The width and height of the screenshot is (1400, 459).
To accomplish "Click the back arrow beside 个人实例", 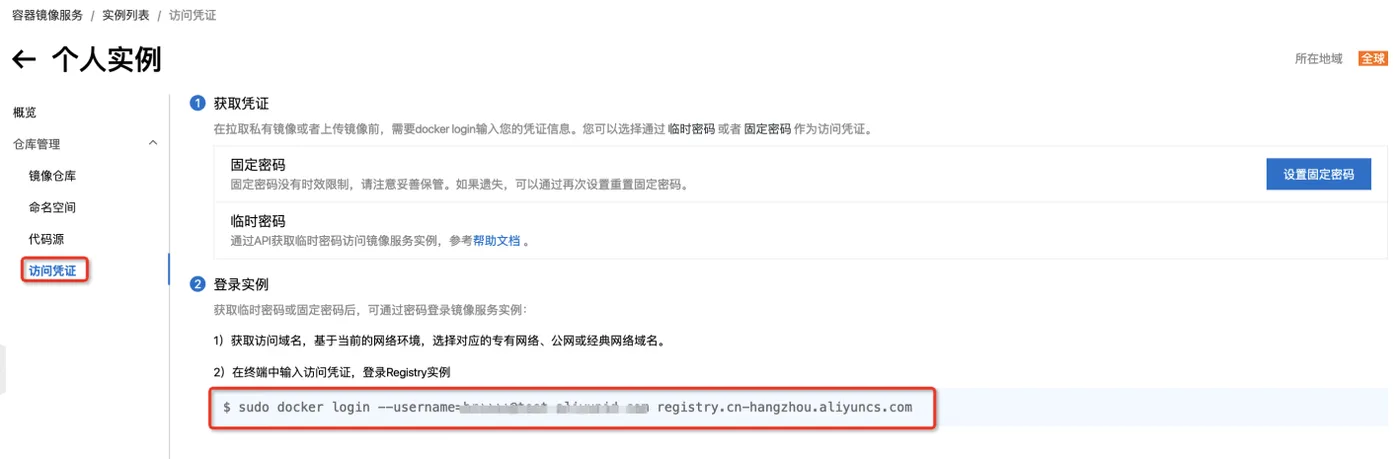I will [24, 60].
